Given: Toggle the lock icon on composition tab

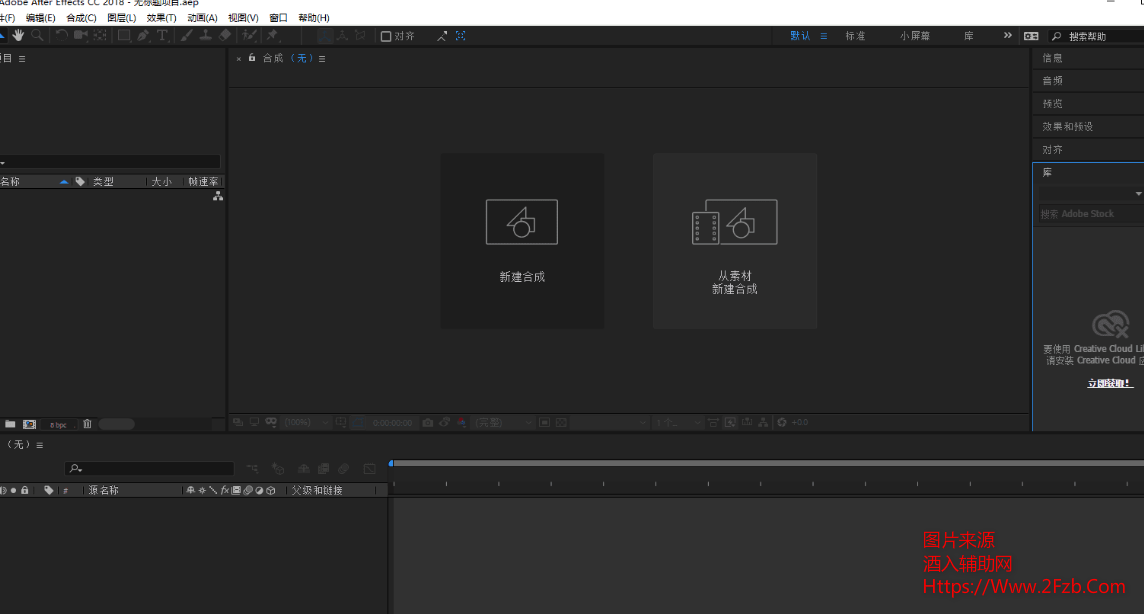Looking at the screenshot, I should (252, 58).
